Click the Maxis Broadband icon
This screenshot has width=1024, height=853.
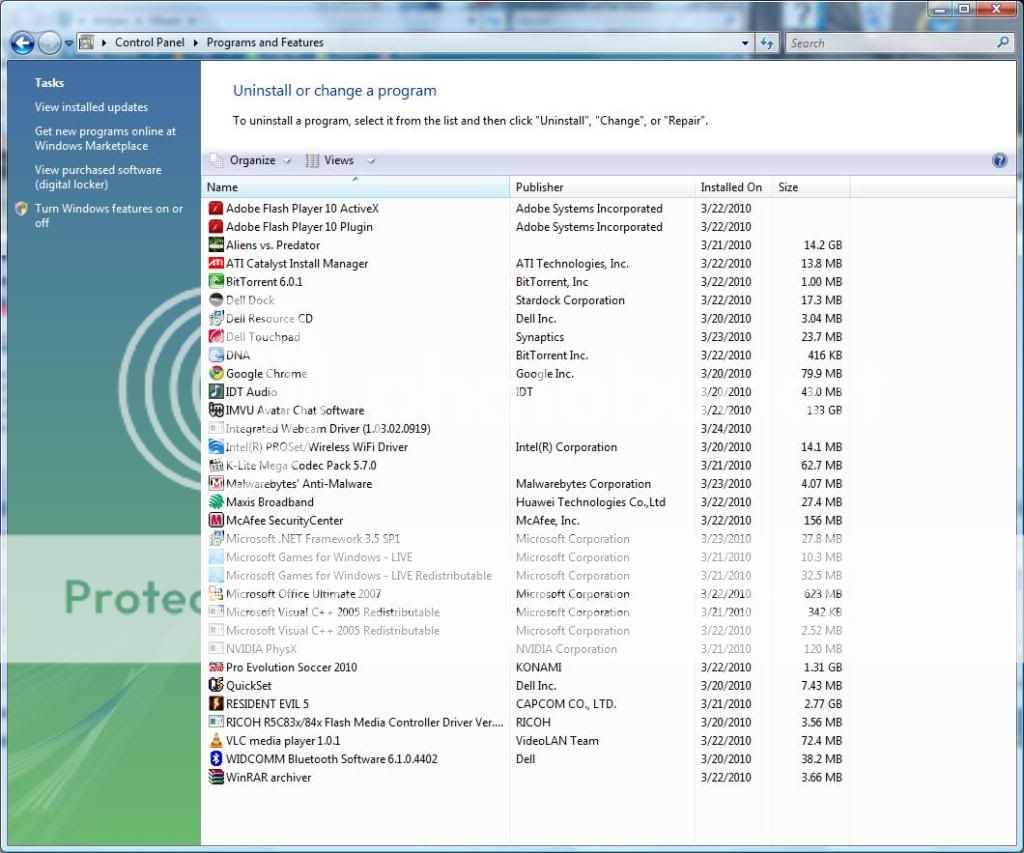[216, 502]
